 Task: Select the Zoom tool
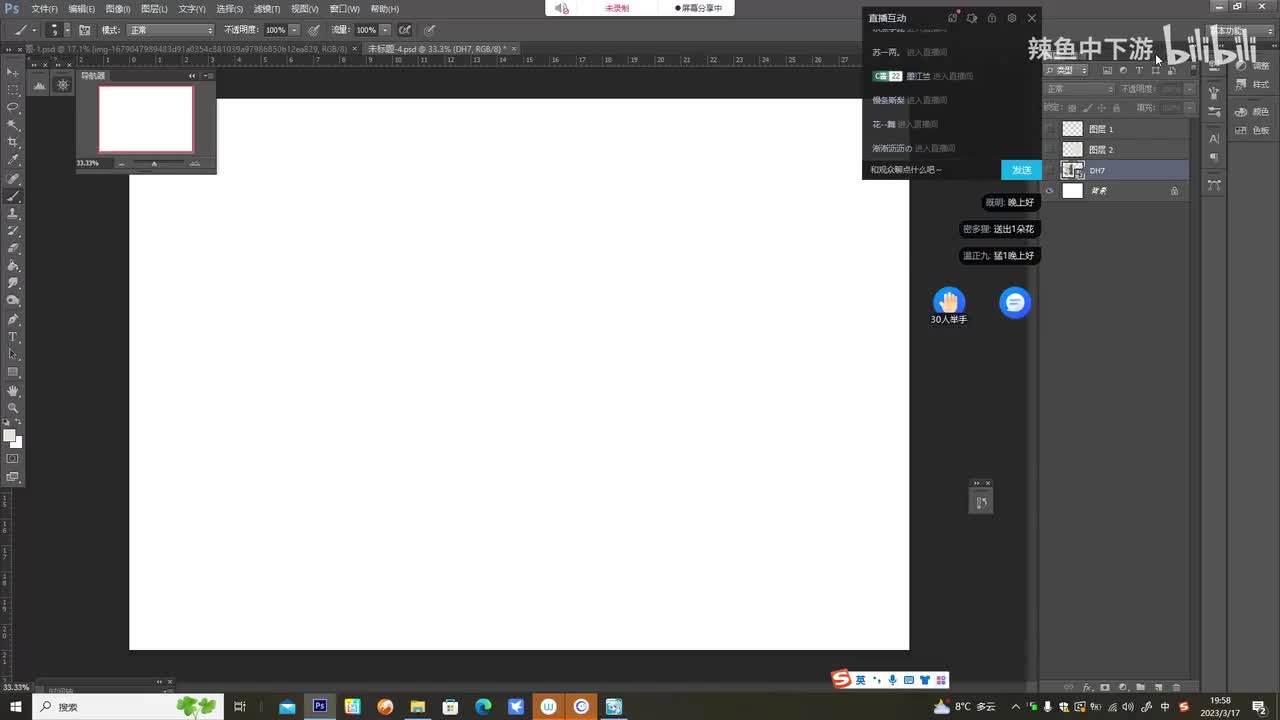(13, 408)
